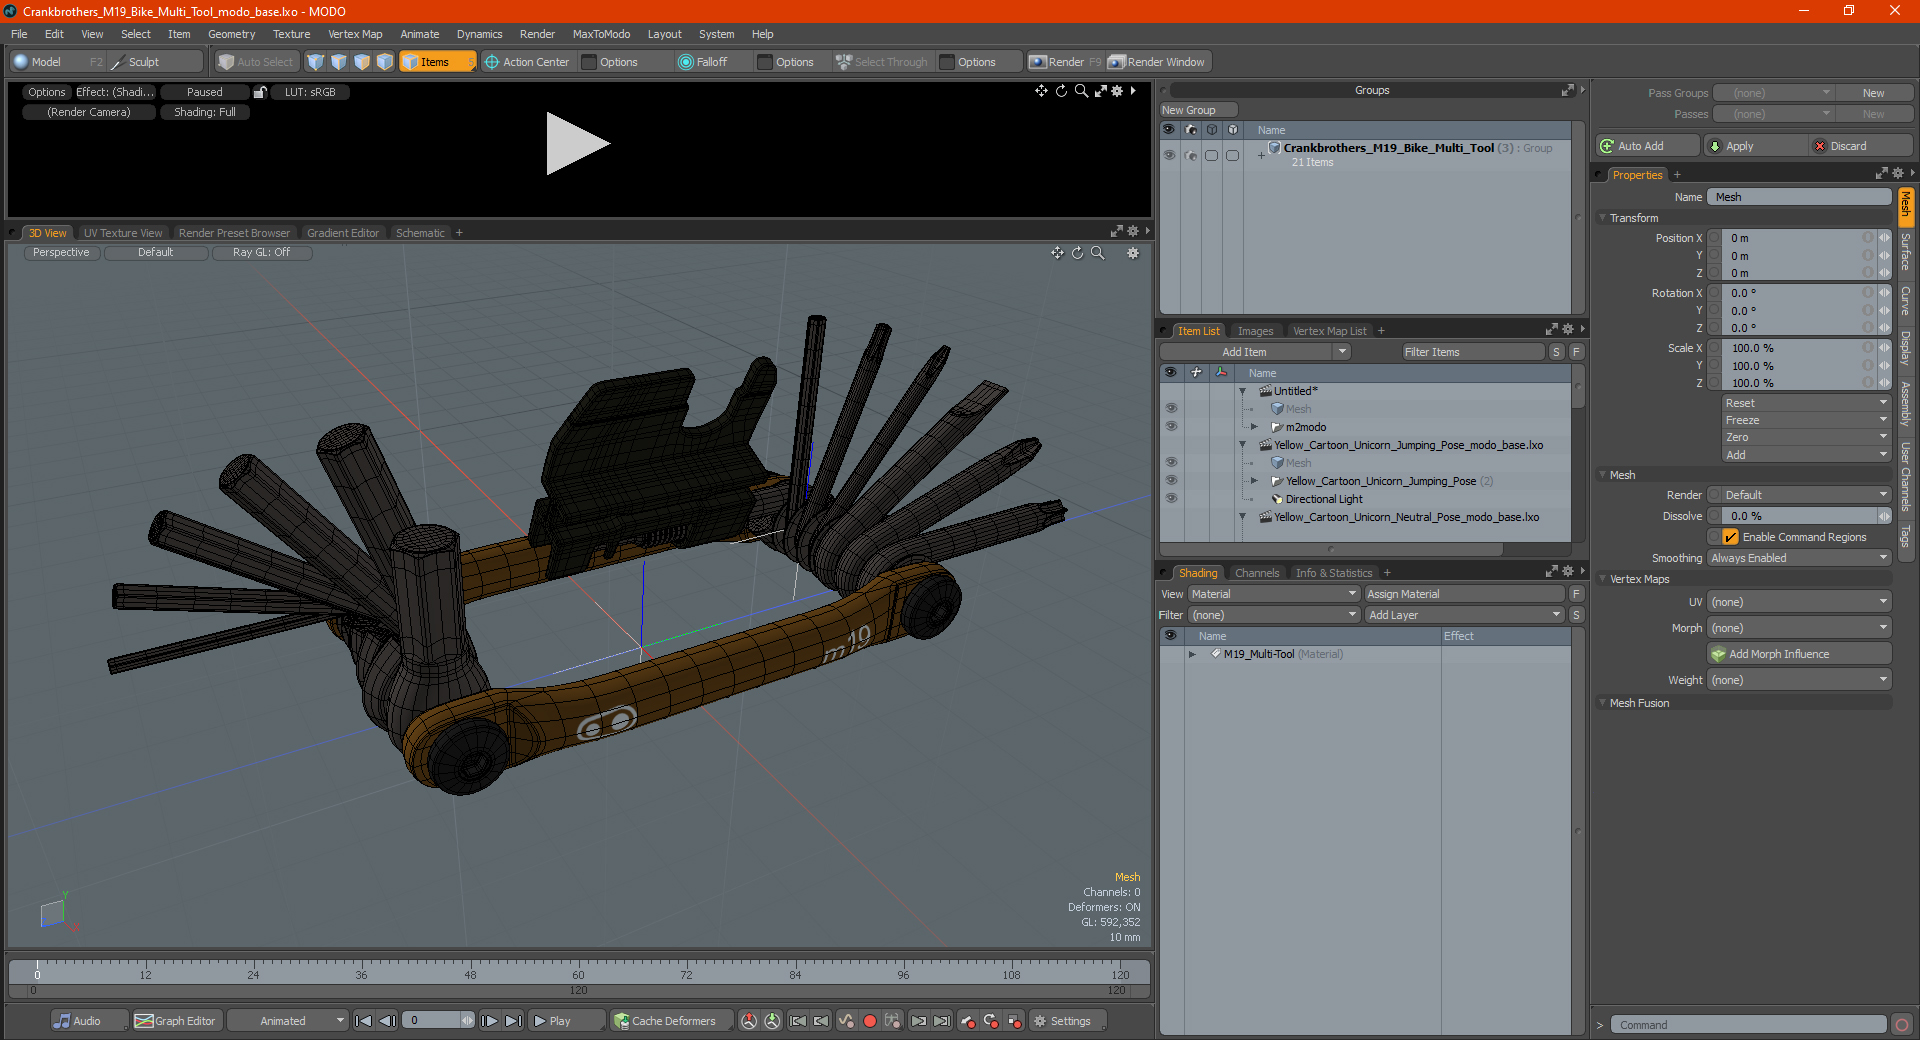Open 3D viewport gear settings
The image size is (1920, 1040).
click(x=1133, y=253)
